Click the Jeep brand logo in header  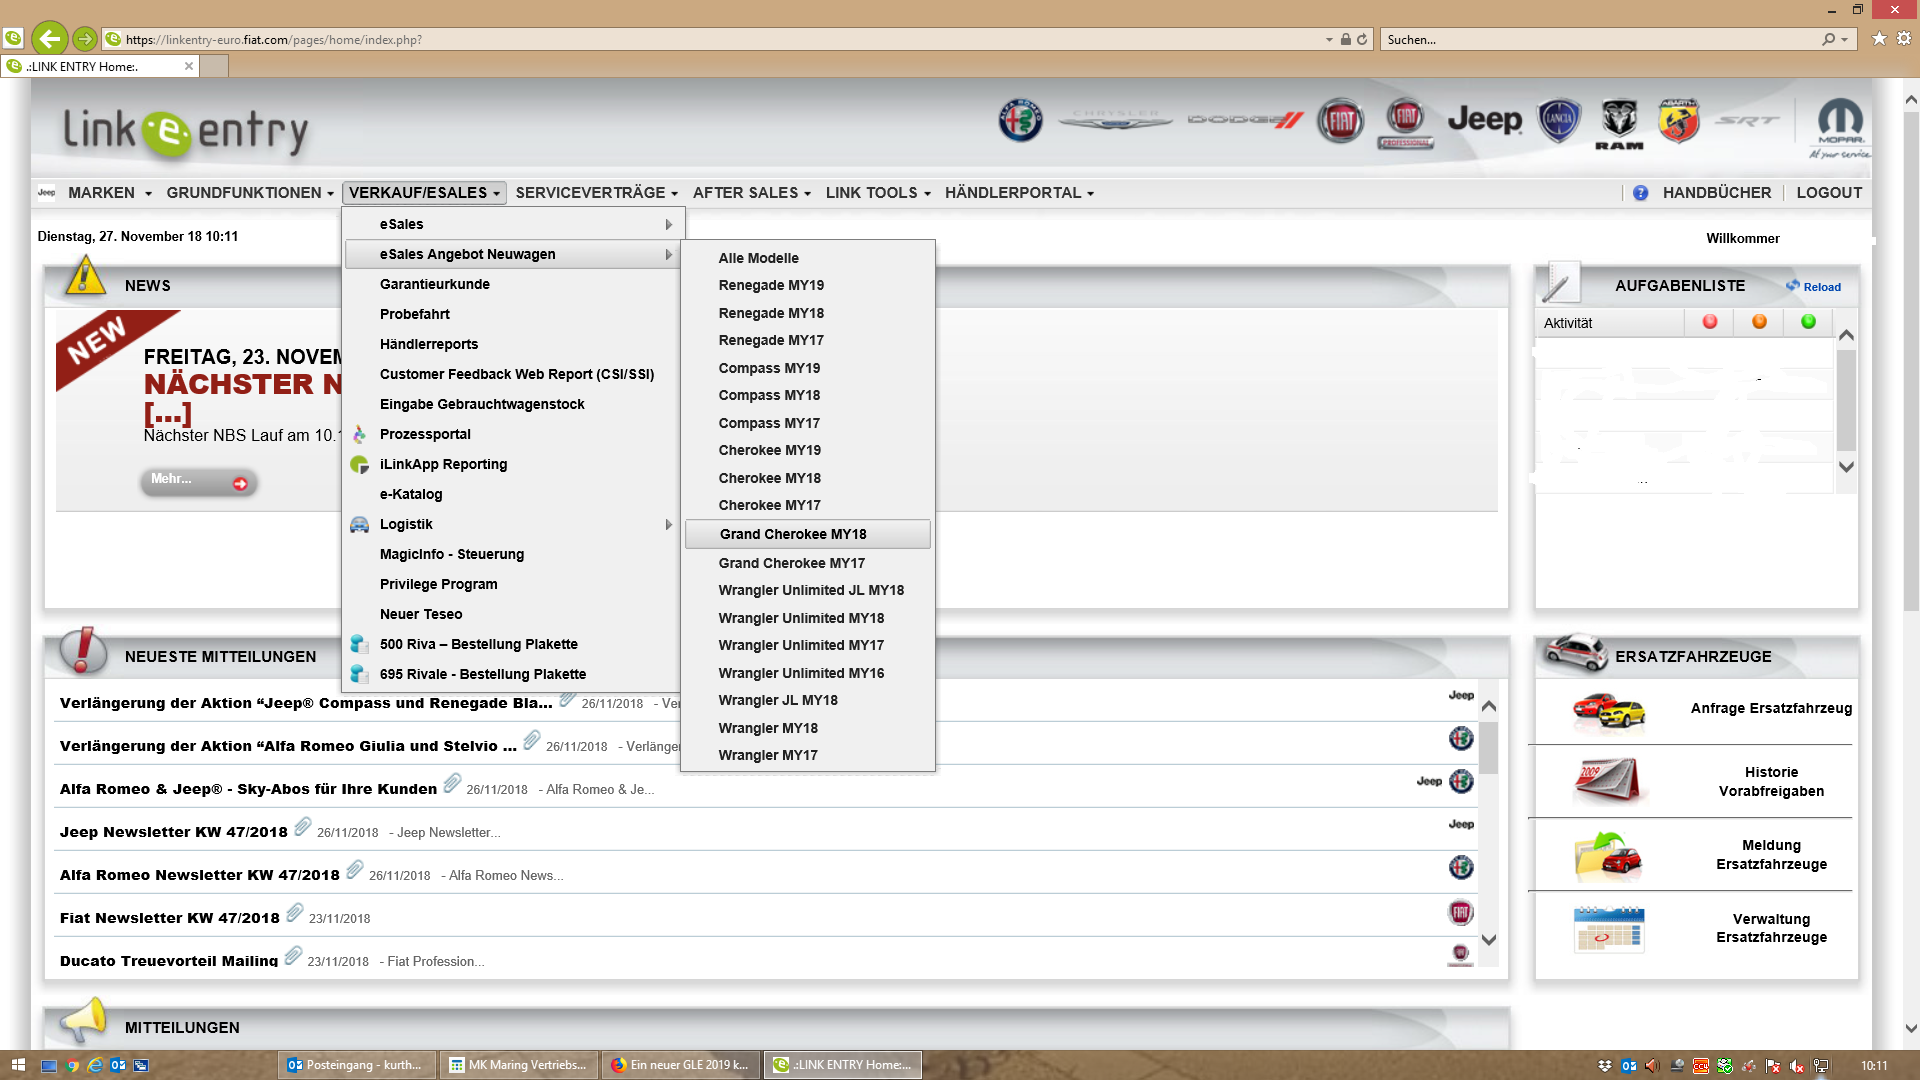[1484, 120]
